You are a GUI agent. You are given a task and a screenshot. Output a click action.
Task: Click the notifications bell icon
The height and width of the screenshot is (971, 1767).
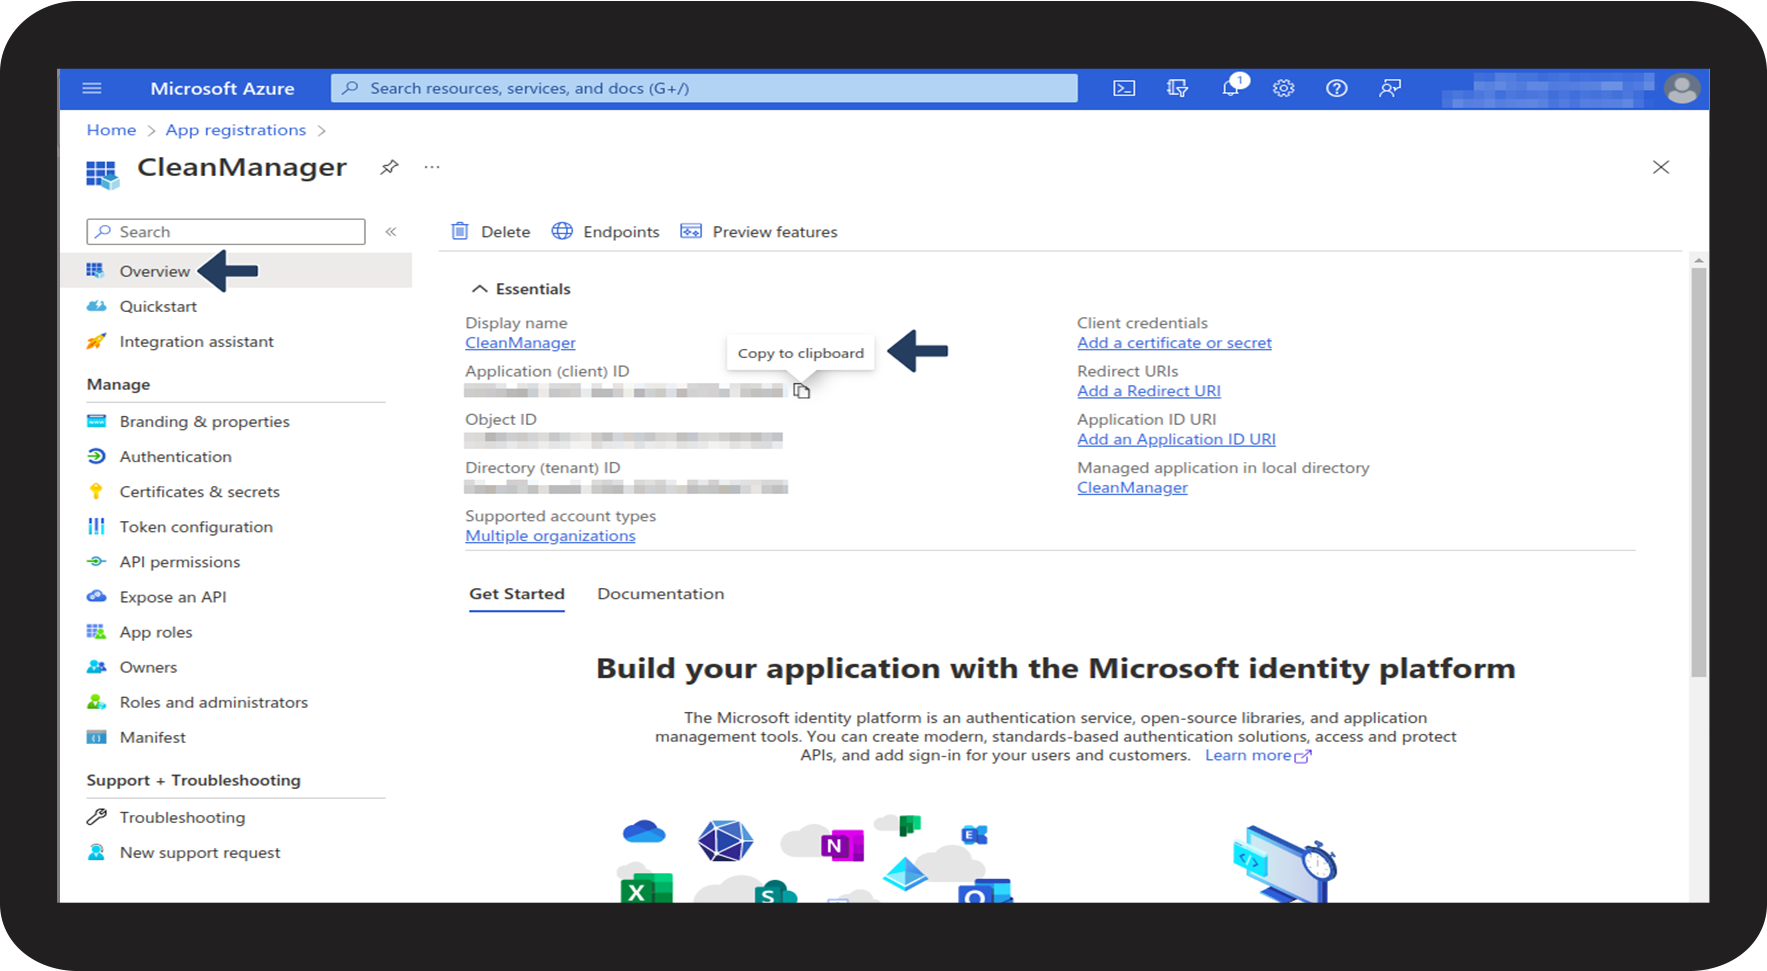1231,89
